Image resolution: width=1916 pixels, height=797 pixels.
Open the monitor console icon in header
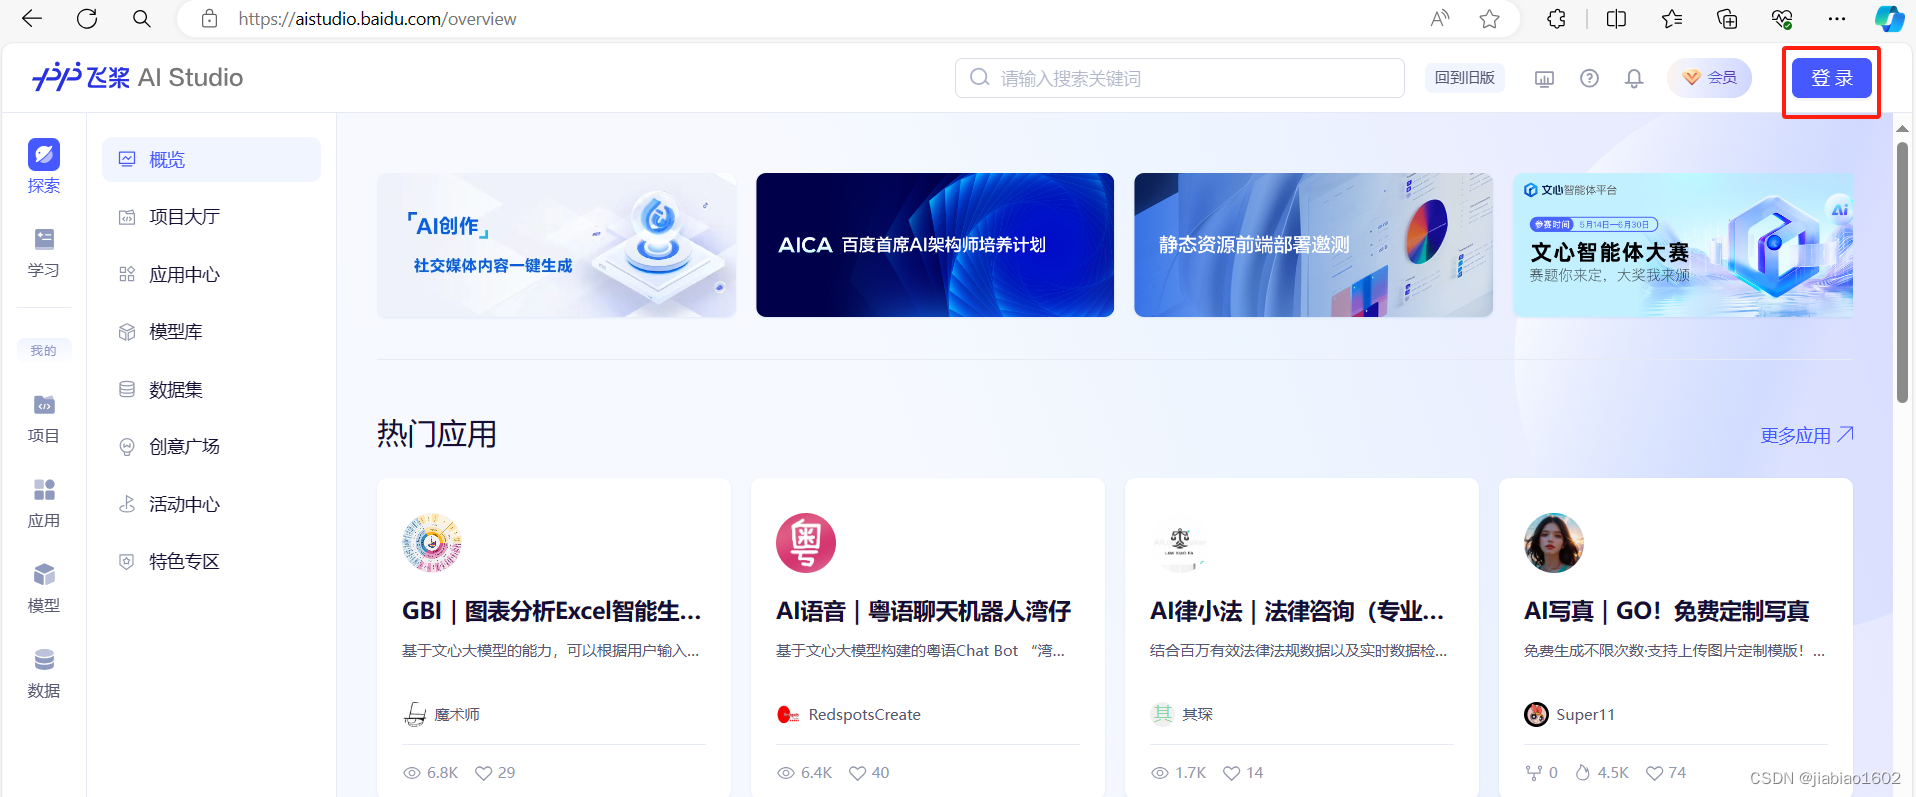tap(1544, 78)
